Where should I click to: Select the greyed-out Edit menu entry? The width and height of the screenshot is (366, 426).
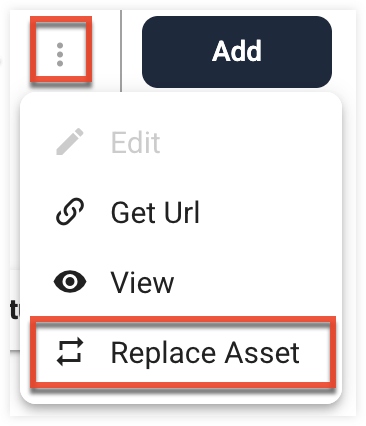coord(181,142)
